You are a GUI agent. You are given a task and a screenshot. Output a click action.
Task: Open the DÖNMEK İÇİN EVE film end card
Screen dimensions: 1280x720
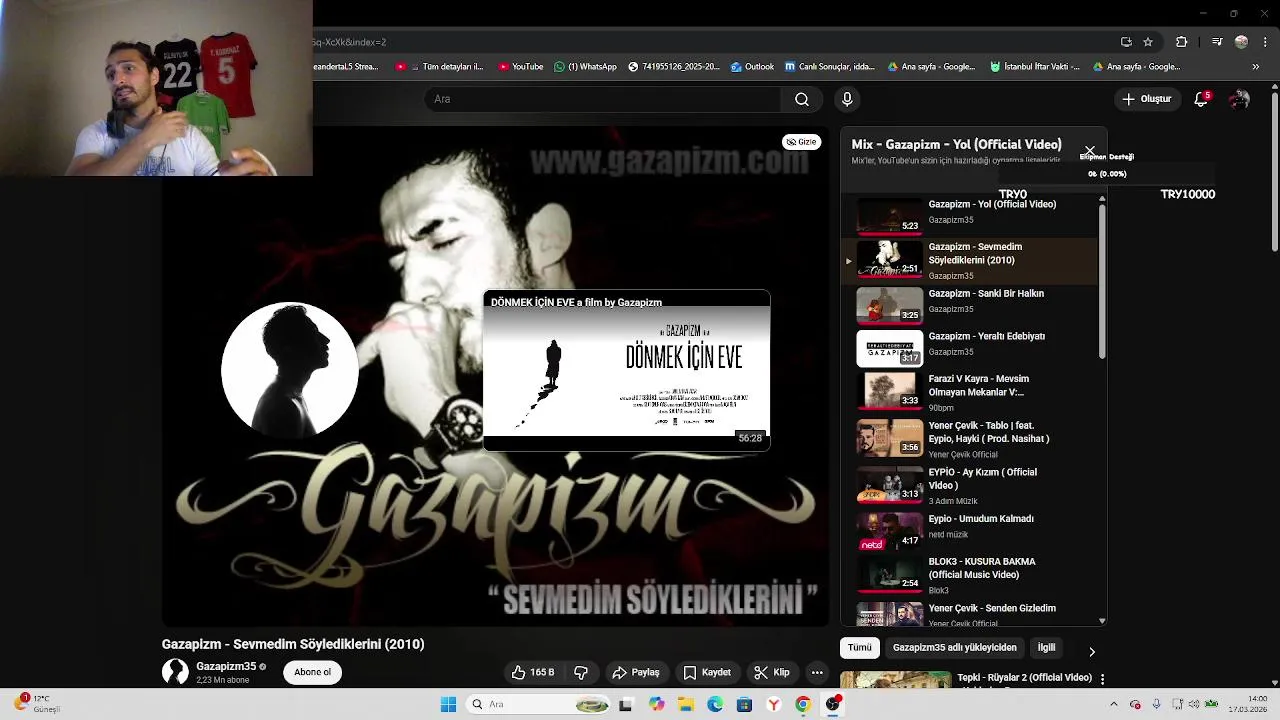tap(627, 370)
